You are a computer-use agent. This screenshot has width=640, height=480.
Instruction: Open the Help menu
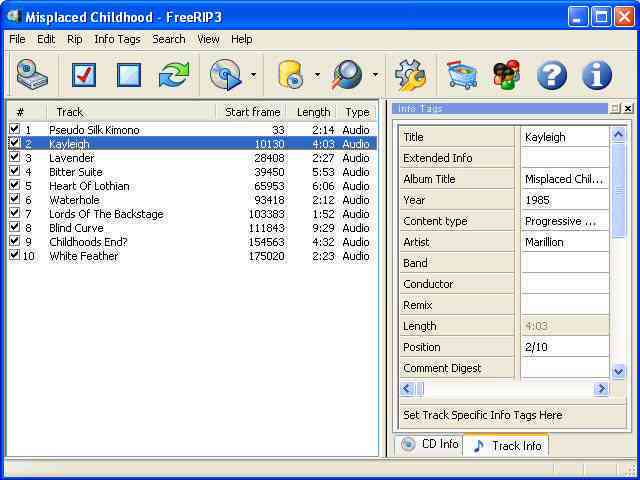[x=242, y=39]
